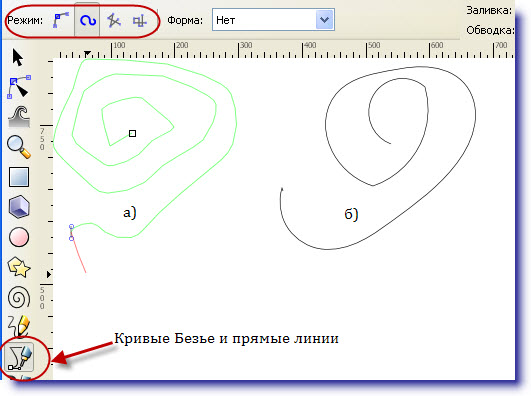Select the Pencil freehand tool

coord(19,326)
